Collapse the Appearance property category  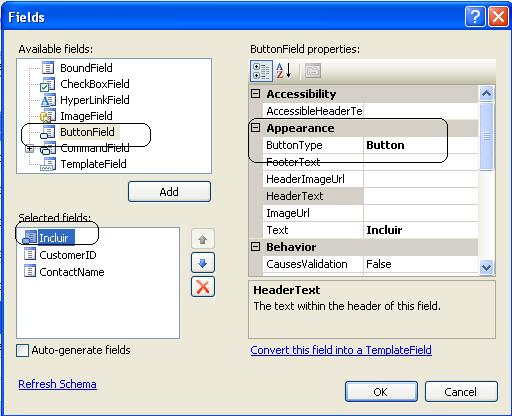pyautogui.click(x=256, y=128)
